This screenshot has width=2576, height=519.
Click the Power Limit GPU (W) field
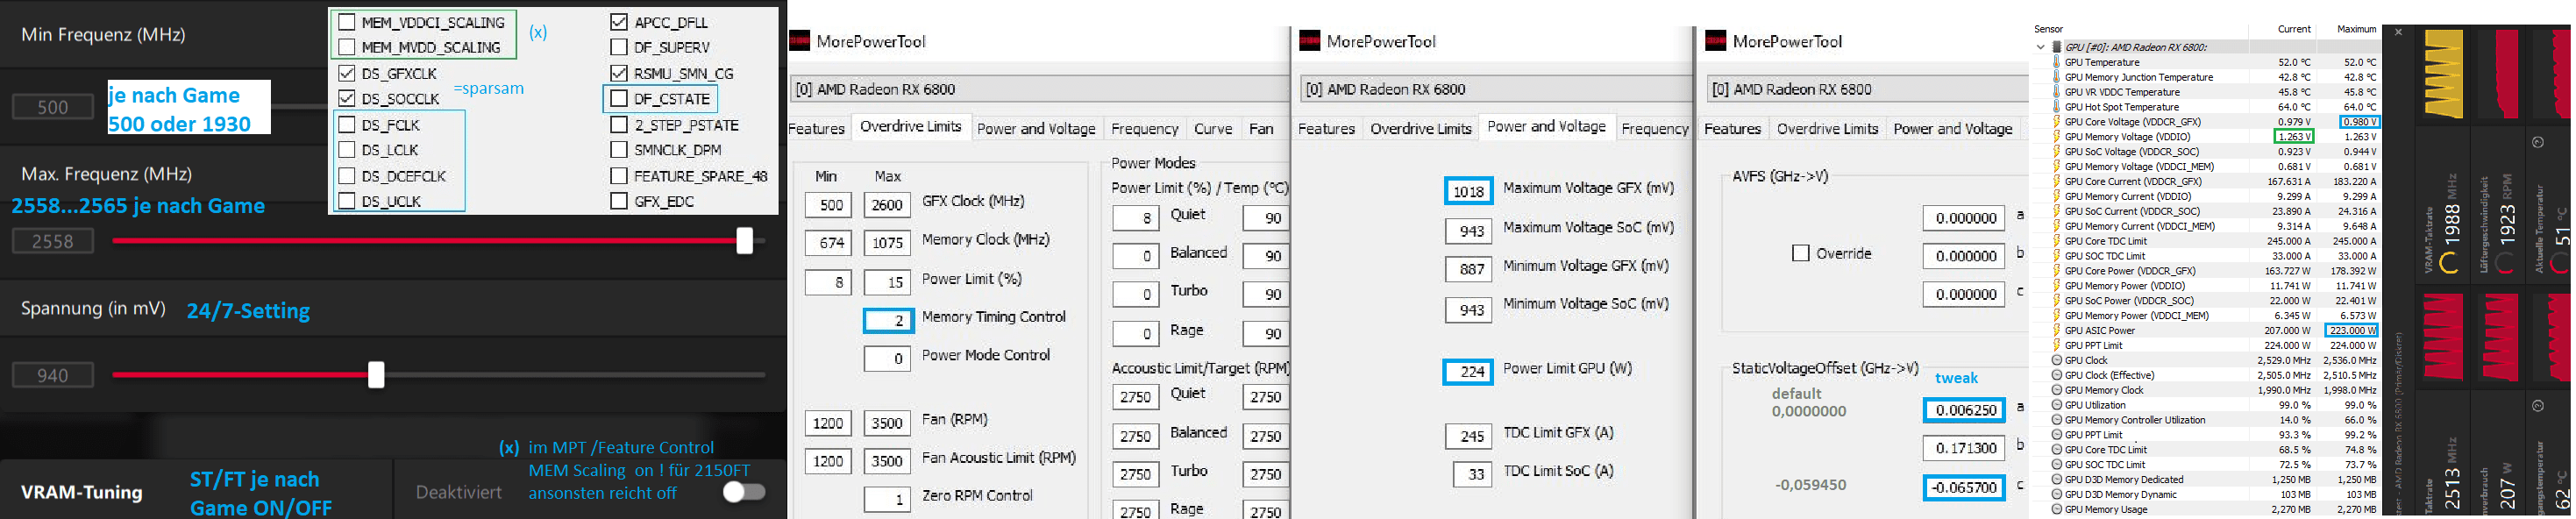1469,371
